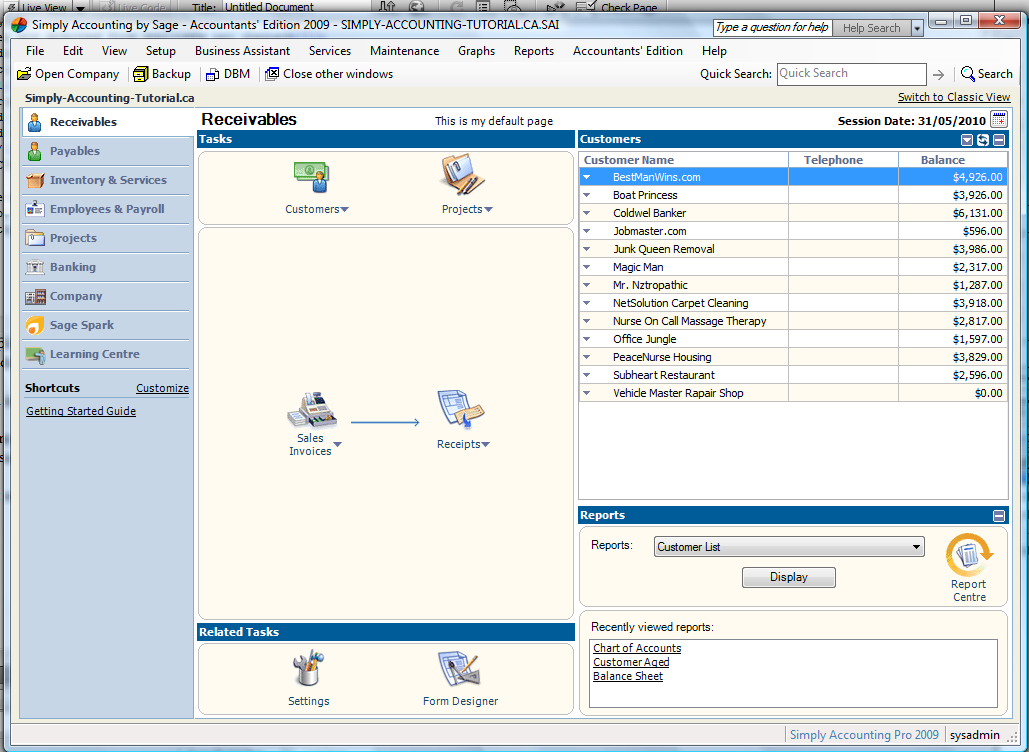Select the Junk Queen Removal customer
Image resolution: width=1029 pixels, height=752 pixels.
pos(793,249)
